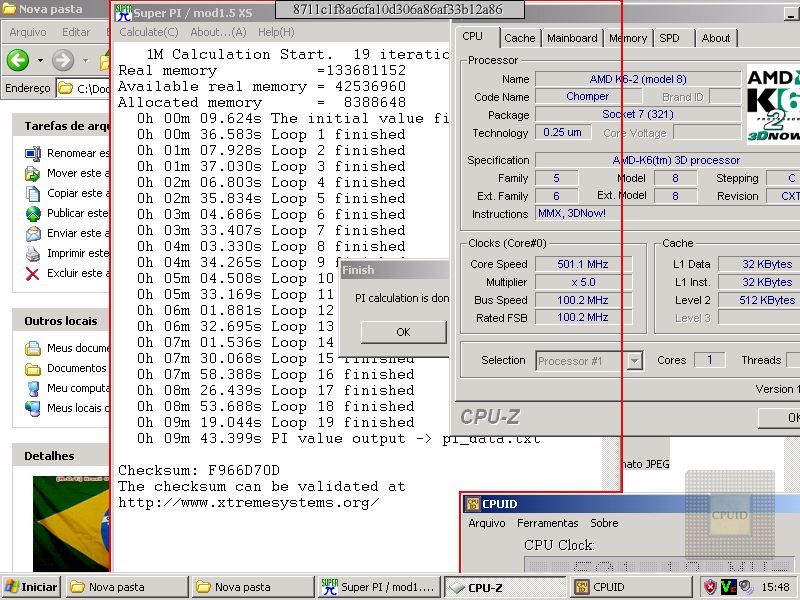Click the Super PI title bar icon
800x600 pixels.
coord(123,13)
